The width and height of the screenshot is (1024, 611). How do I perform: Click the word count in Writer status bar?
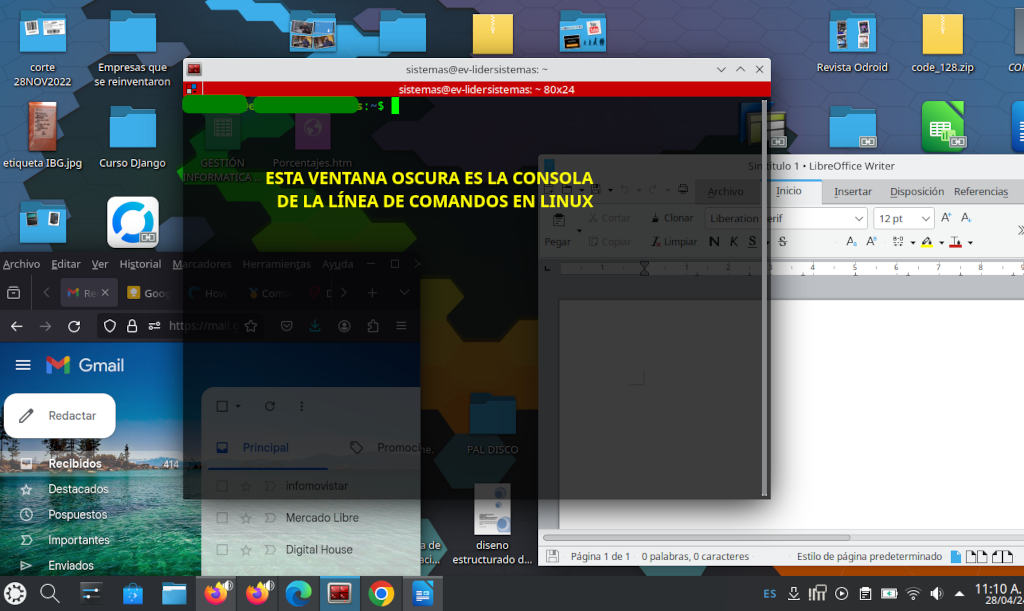695,556
